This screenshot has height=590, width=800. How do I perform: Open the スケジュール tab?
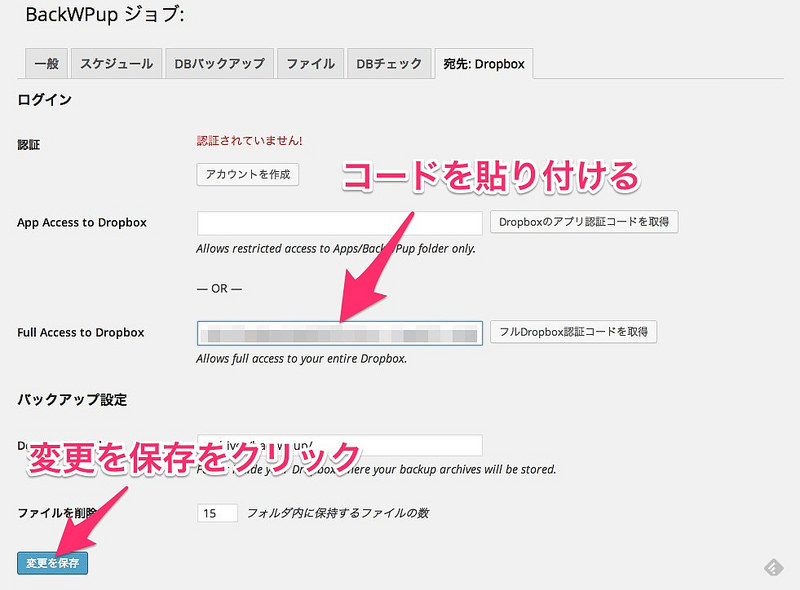[x=117, y=64]
